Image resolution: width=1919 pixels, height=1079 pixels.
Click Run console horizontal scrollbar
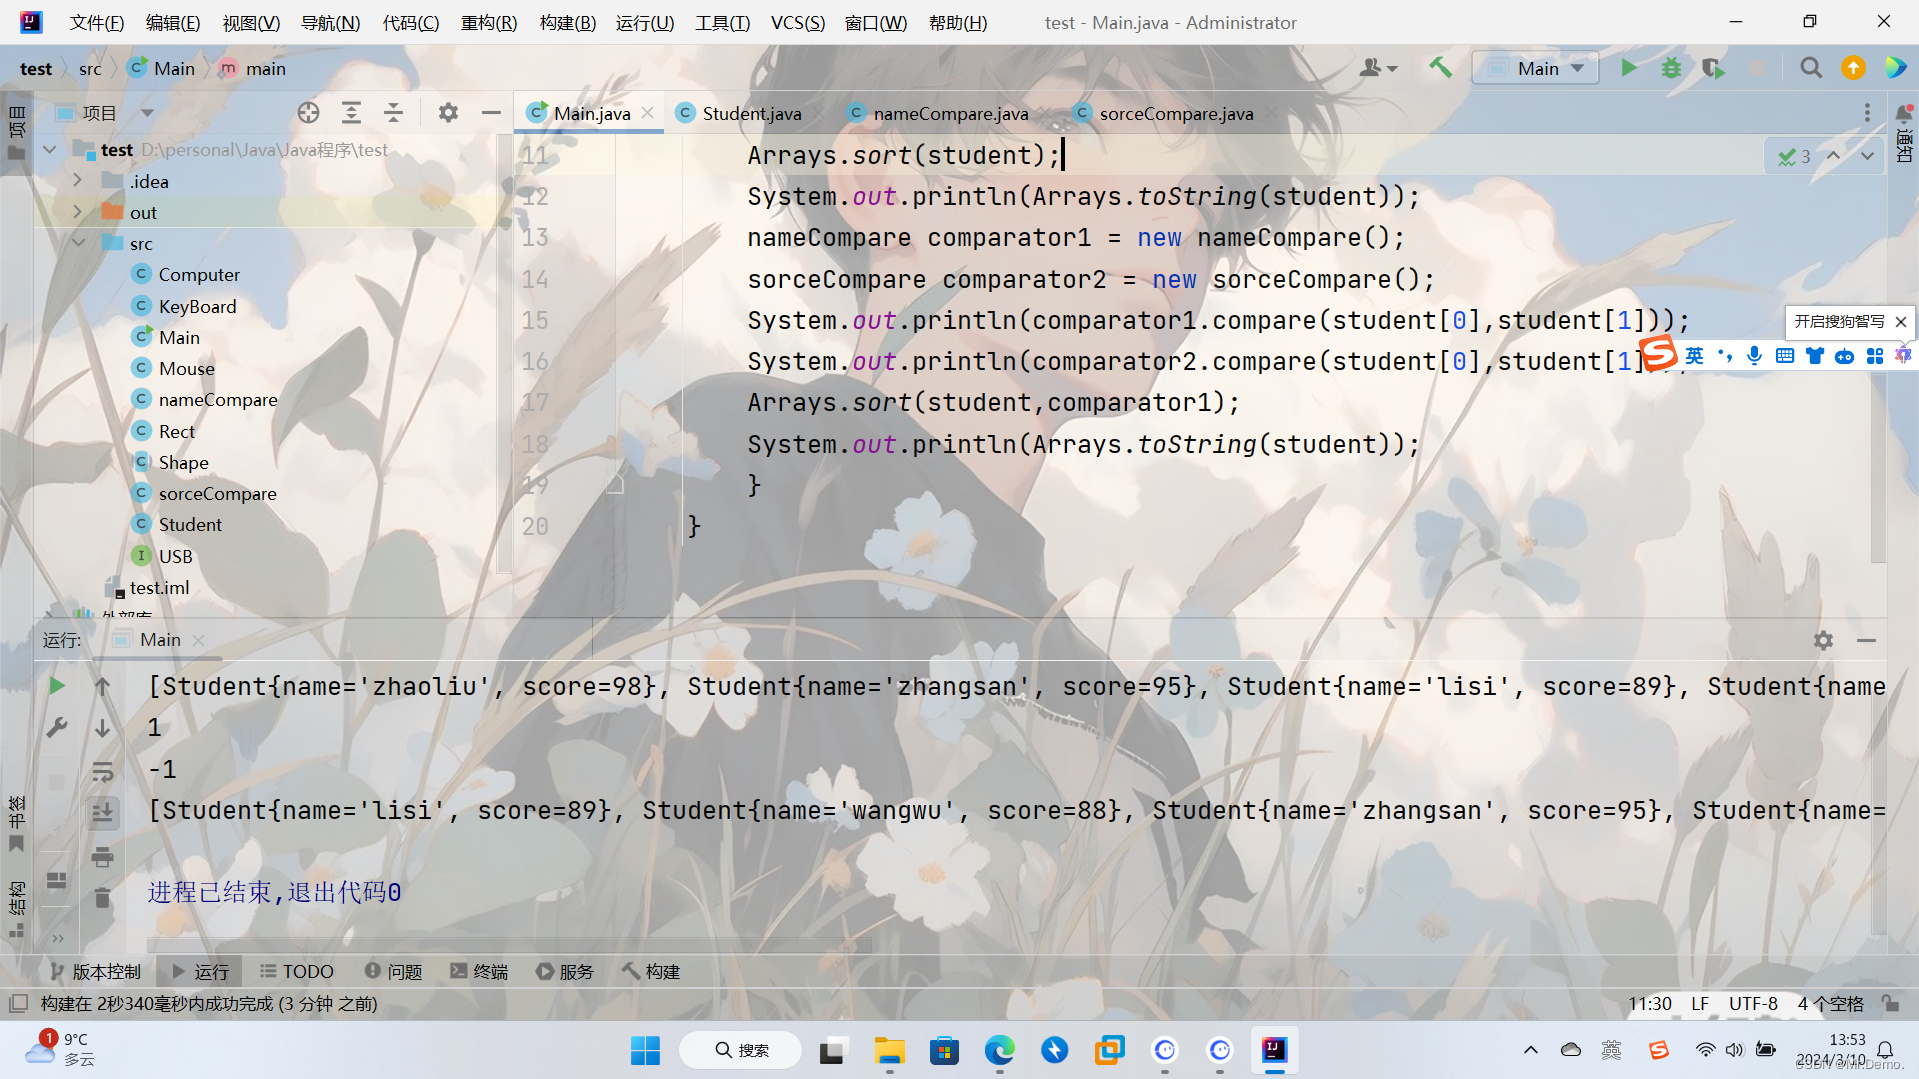point(510,944)
